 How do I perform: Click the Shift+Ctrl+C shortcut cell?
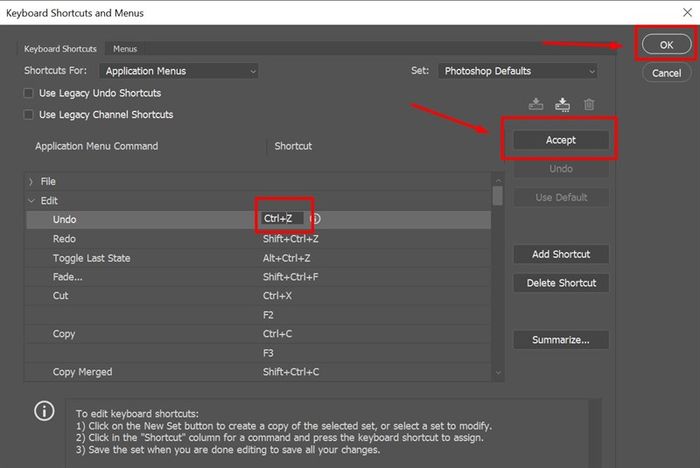click(x=291, y=372)
